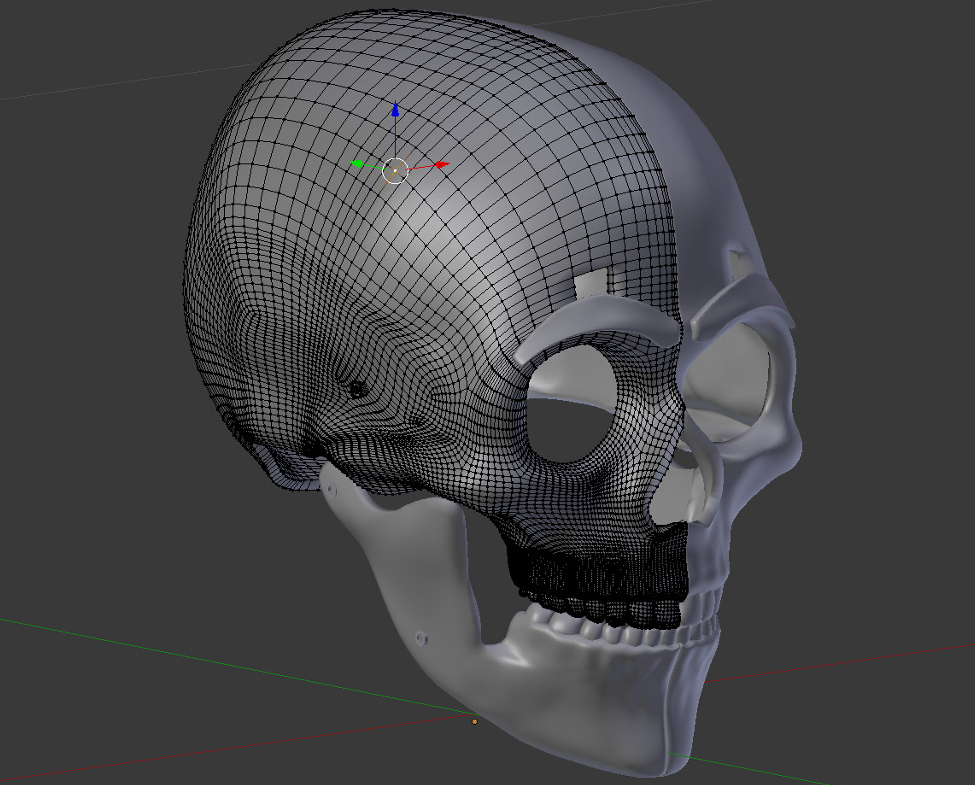This screenshot has height=785, width=975.
Task: Select the orange origin dot beneath the jaw
Action: click(474, 721)
